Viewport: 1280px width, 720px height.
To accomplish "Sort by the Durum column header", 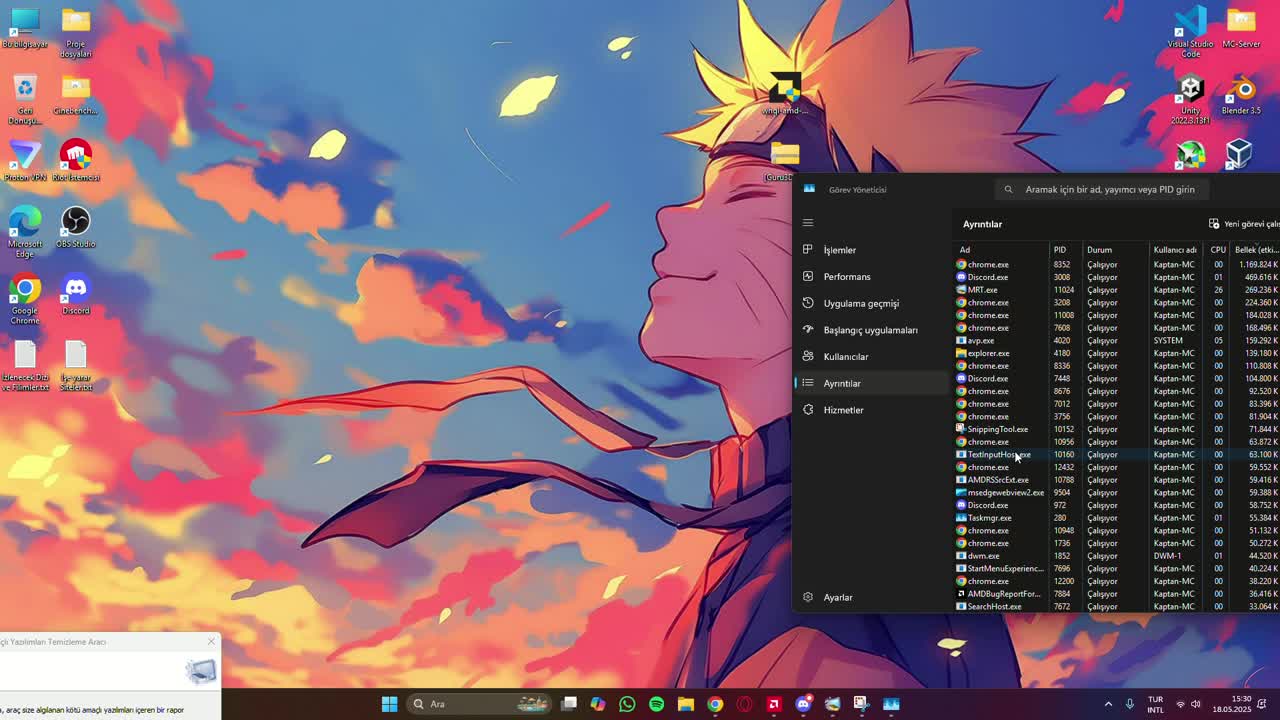I will pyautogui.click(x=1100, y=250).
